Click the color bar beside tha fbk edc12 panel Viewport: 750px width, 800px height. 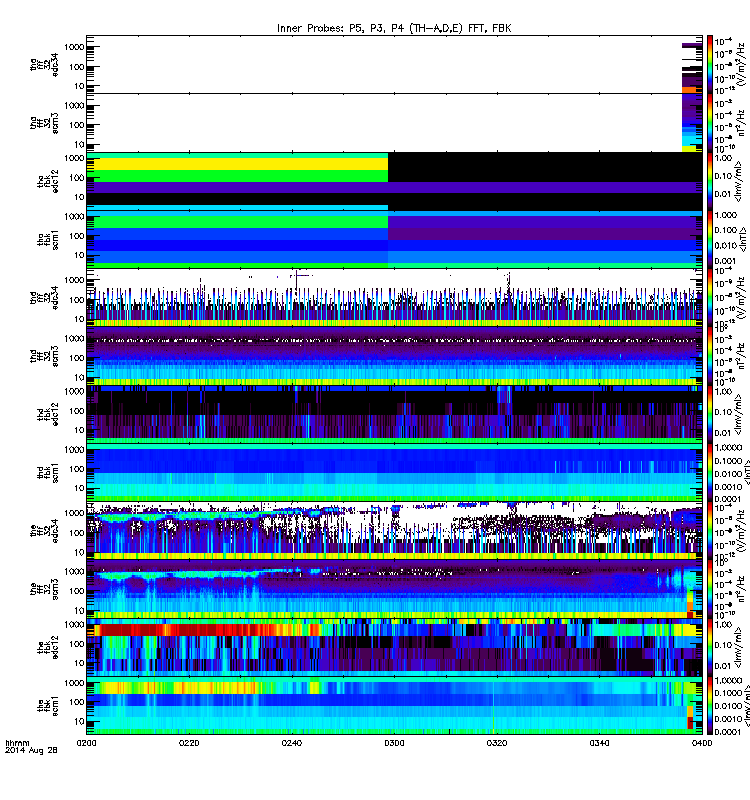710,181
